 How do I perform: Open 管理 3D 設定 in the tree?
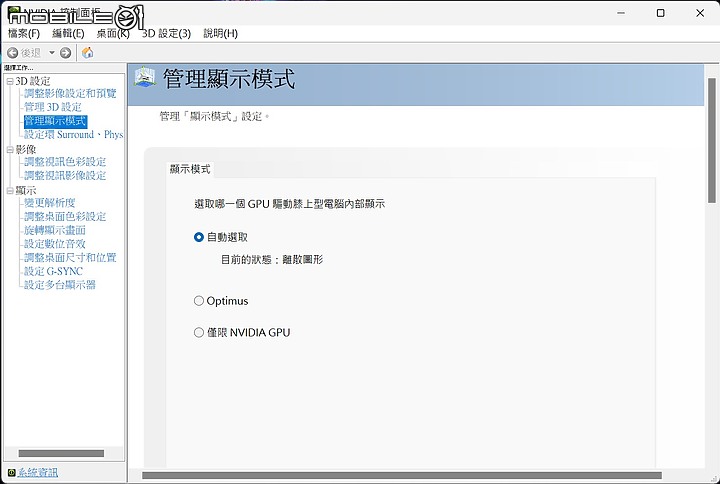[x=53, y=107]
